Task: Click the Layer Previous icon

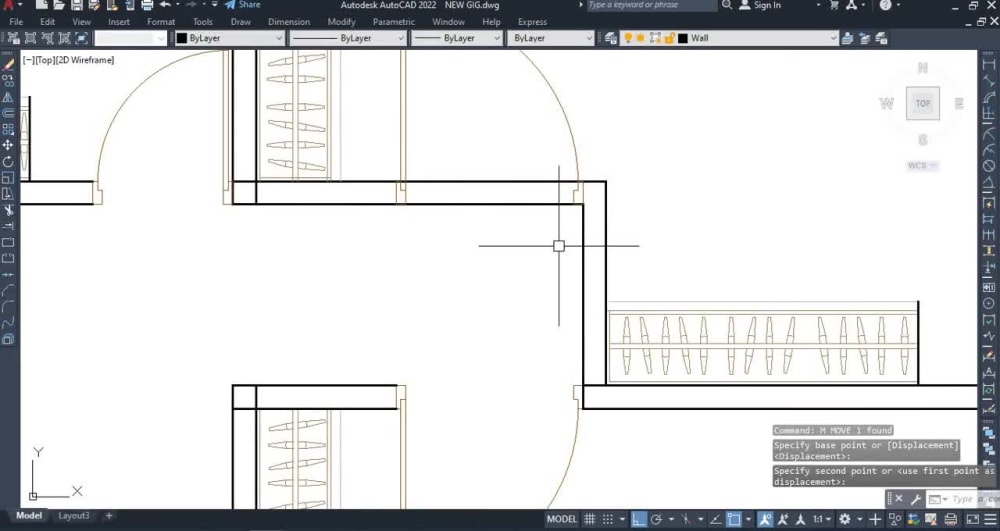Action: (864, 38)
